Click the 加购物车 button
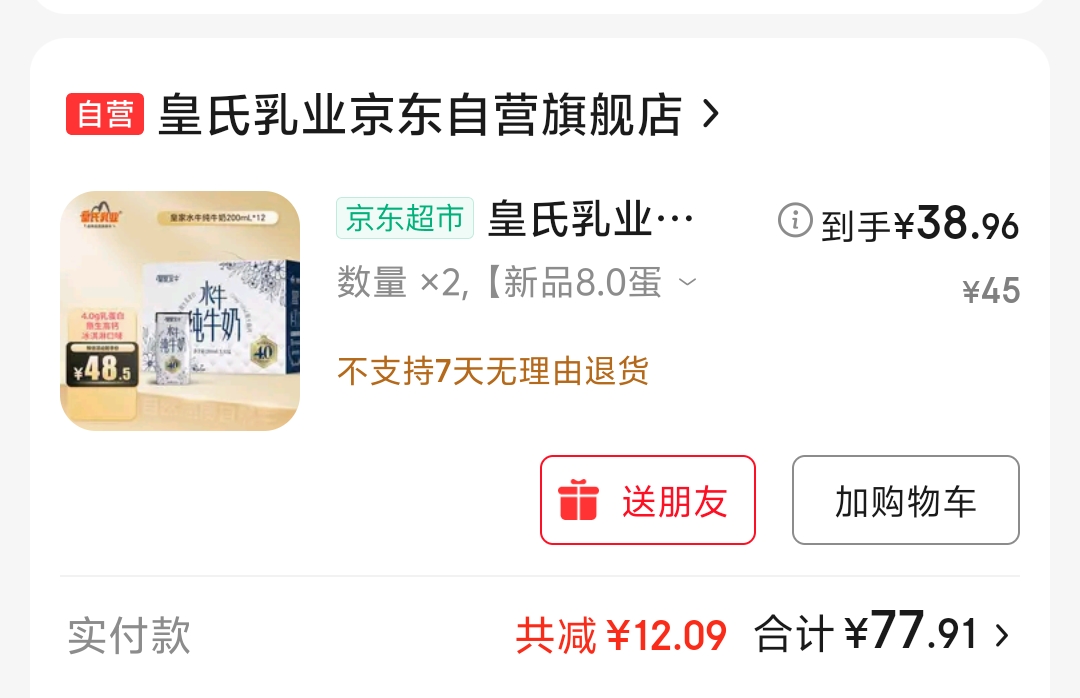 coord(906,500)
